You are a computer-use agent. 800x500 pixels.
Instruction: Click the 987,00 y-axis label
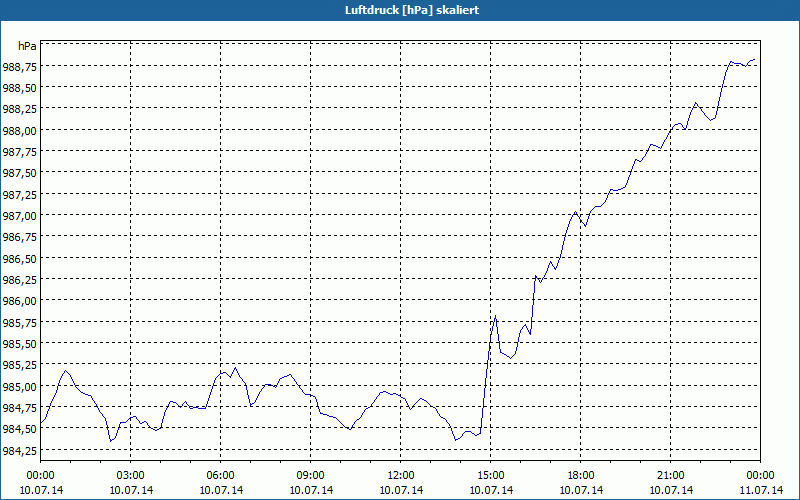tap(20, 215)
